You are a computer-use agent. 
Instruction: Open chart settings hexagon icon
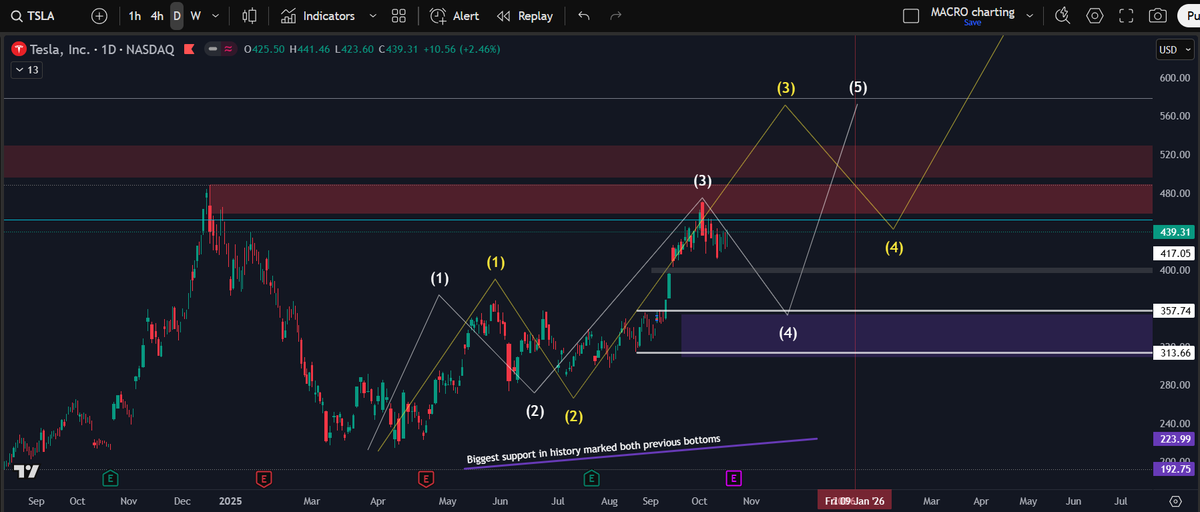point(1095,16)
